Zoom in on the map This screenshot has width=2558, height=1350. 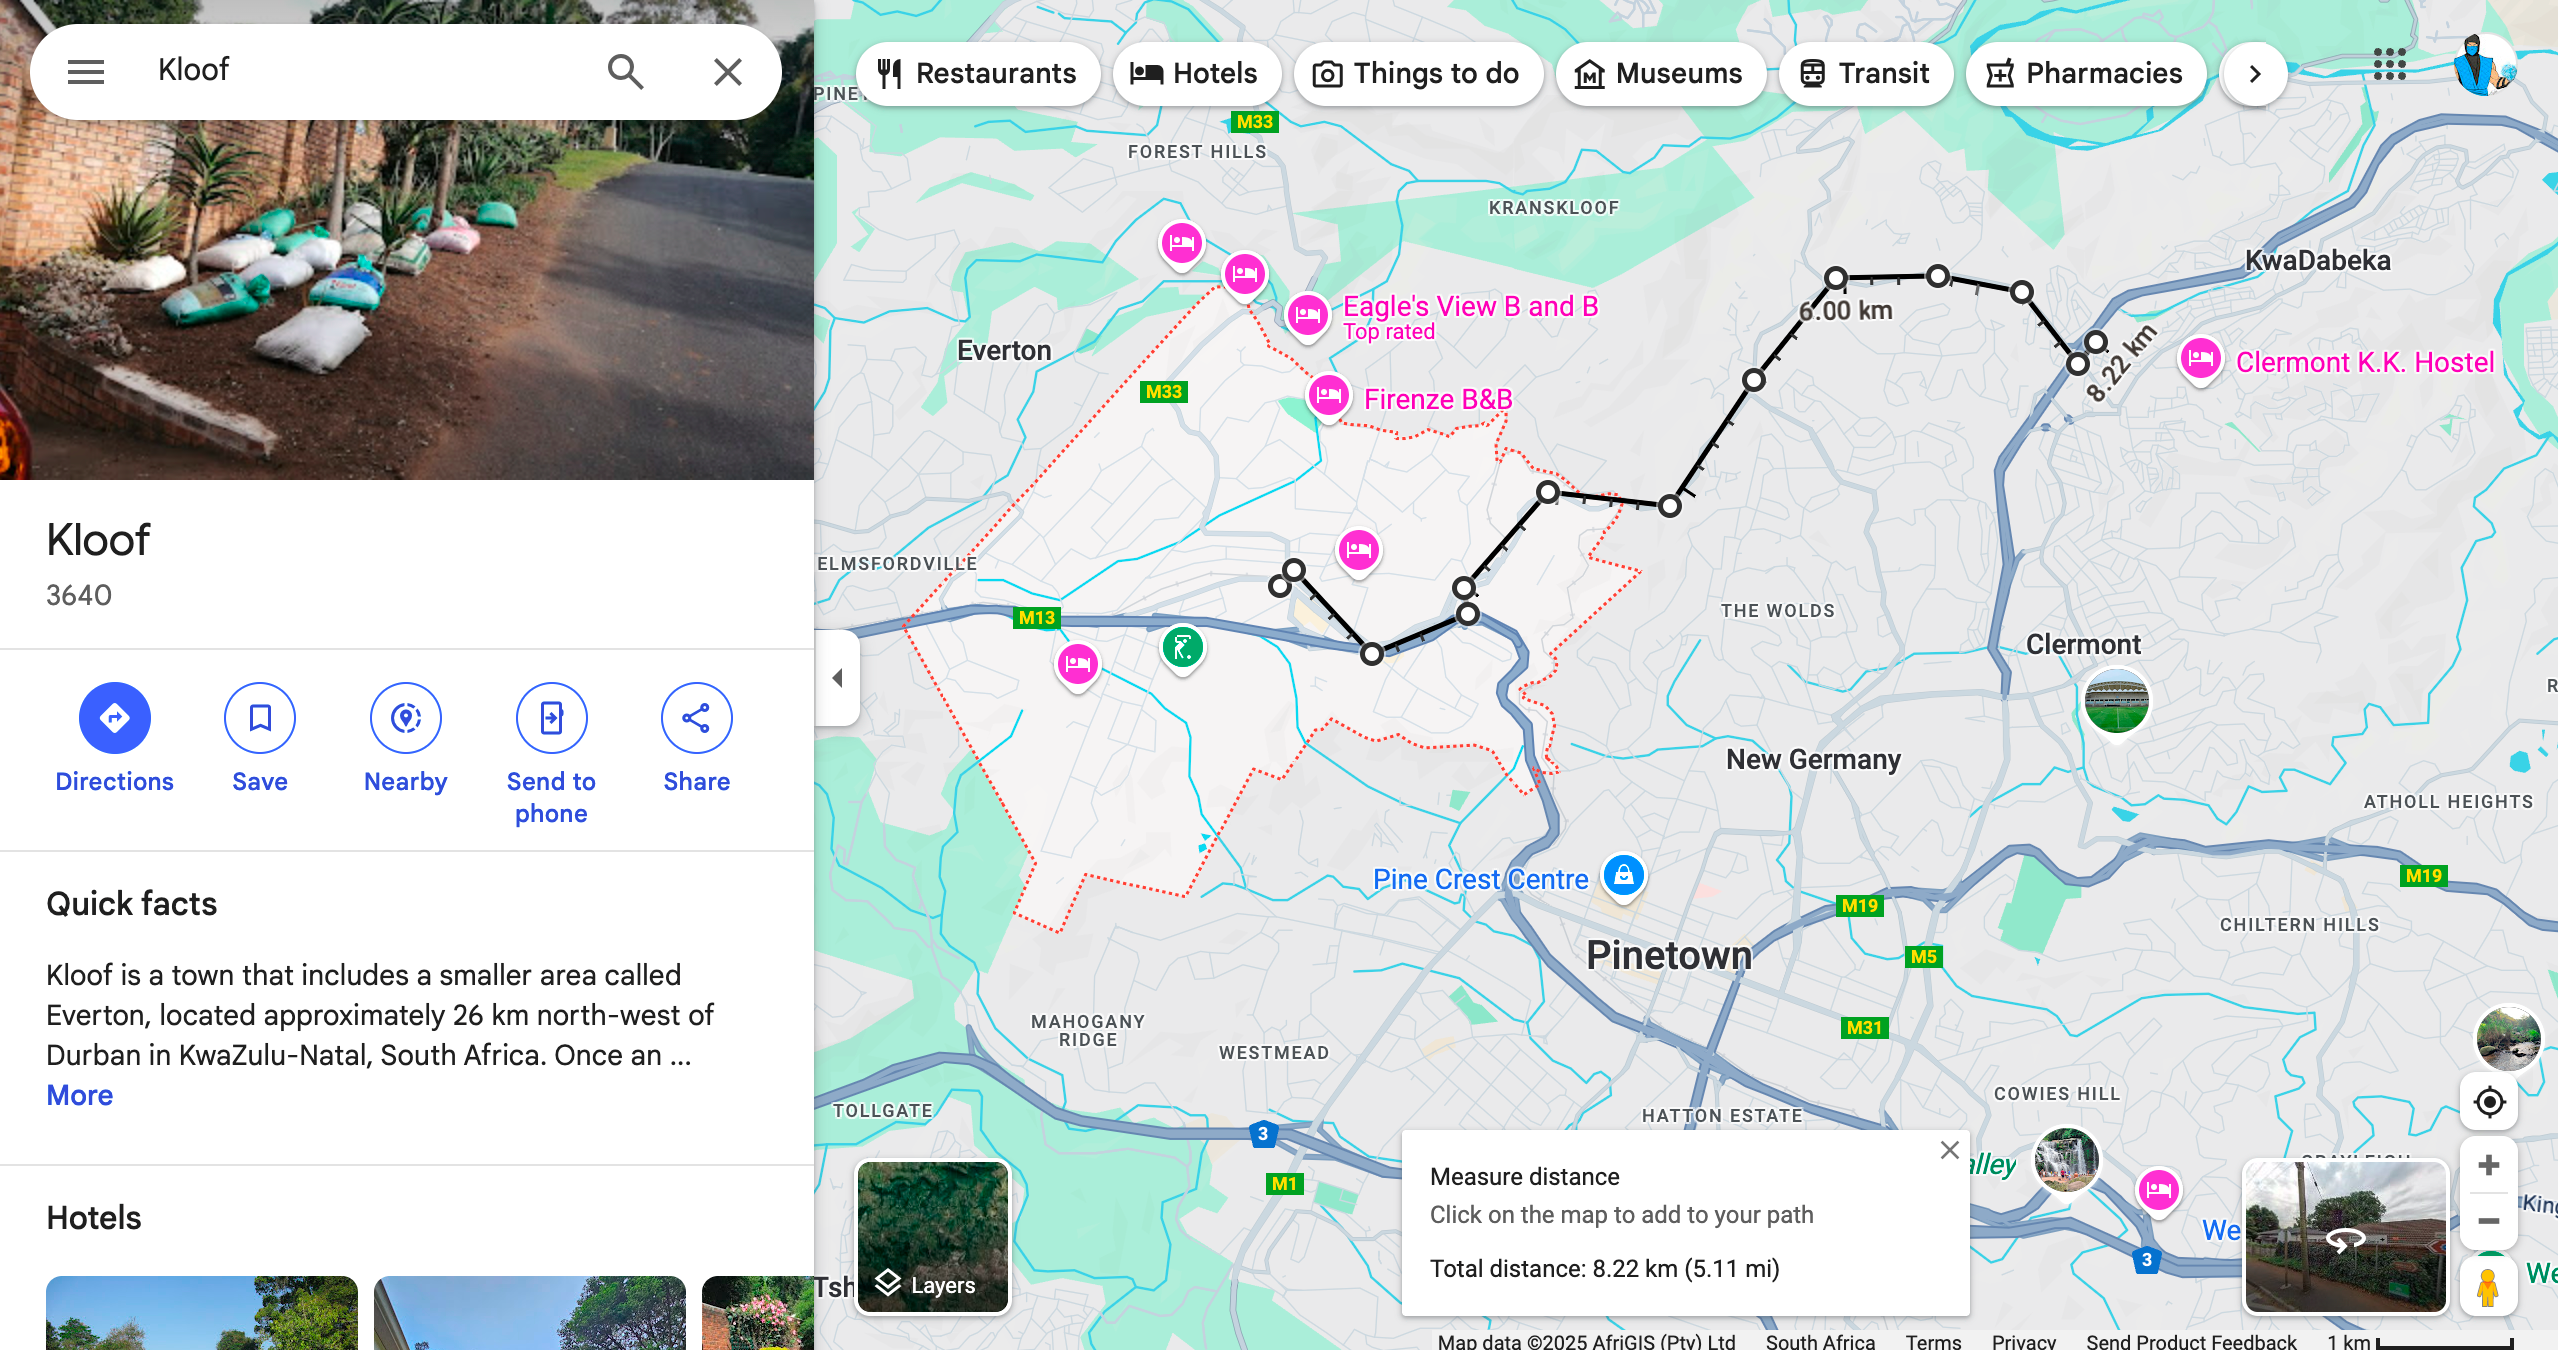pyautogui.click(x=2488, y=1166)
